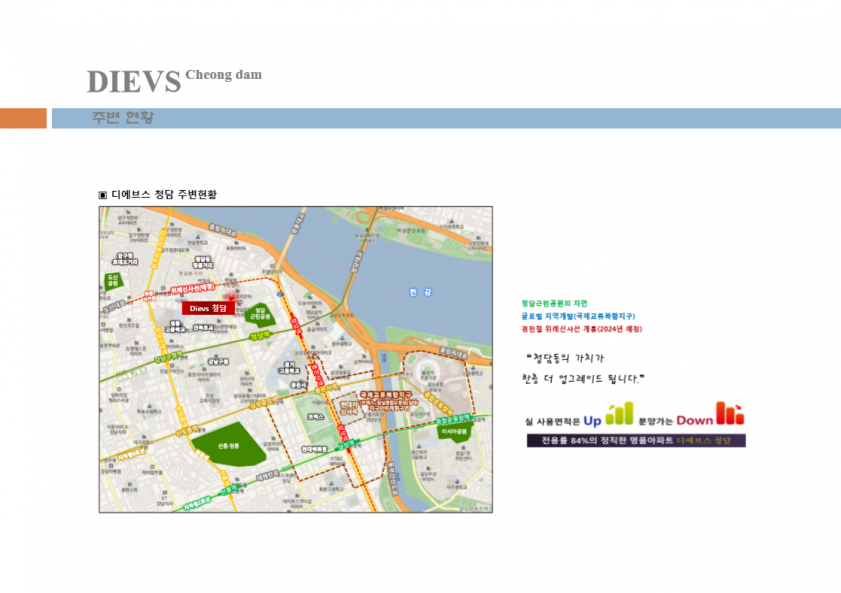Click the red Dievs 청담 map marker

click(209, 309)
